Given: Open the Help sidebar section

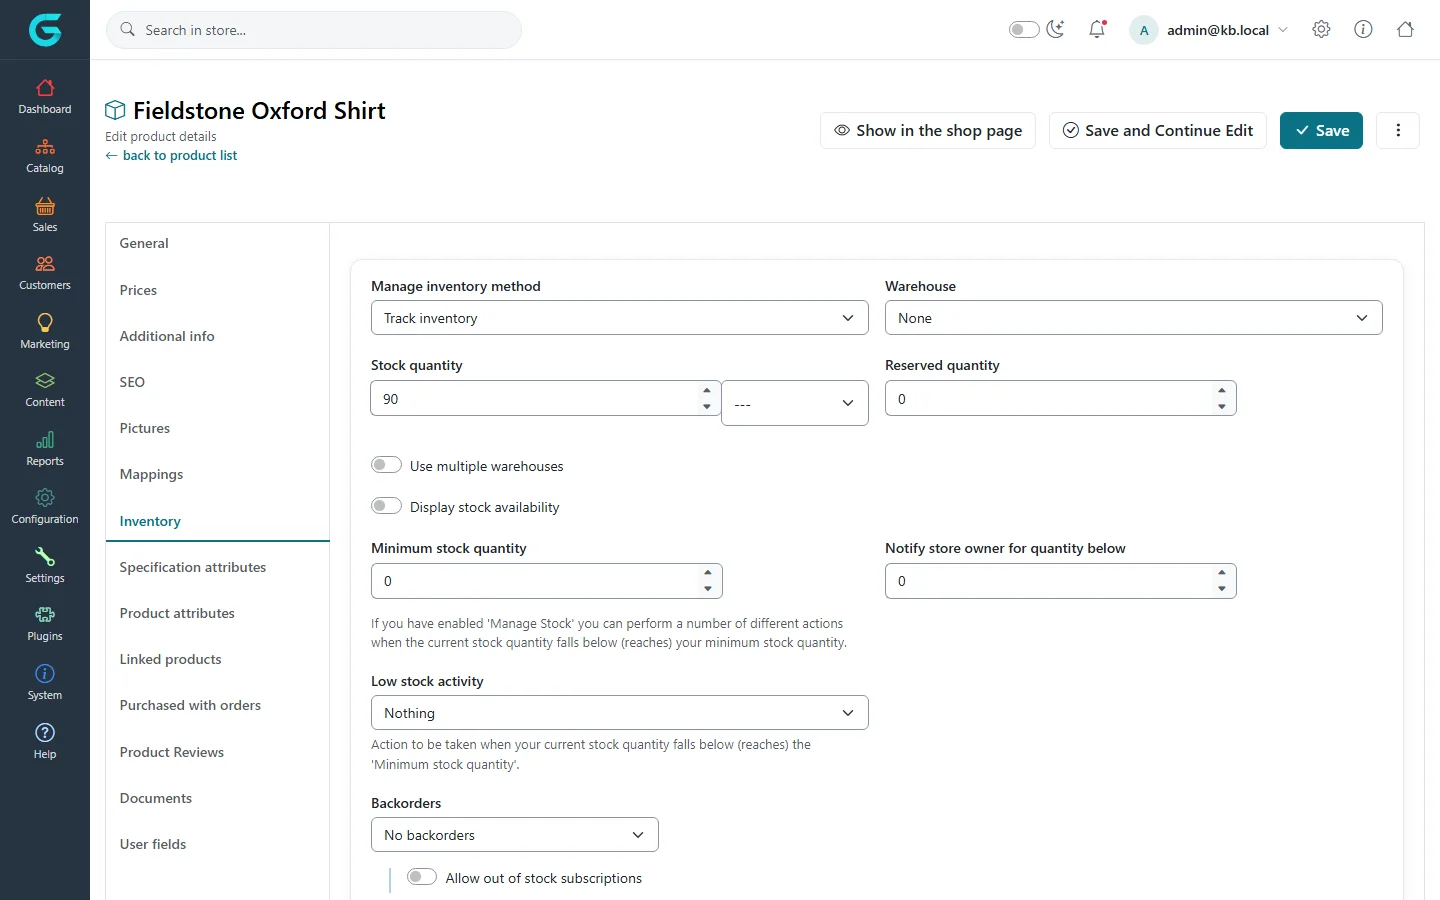Looking at the screenshot, I should (45, 741).
